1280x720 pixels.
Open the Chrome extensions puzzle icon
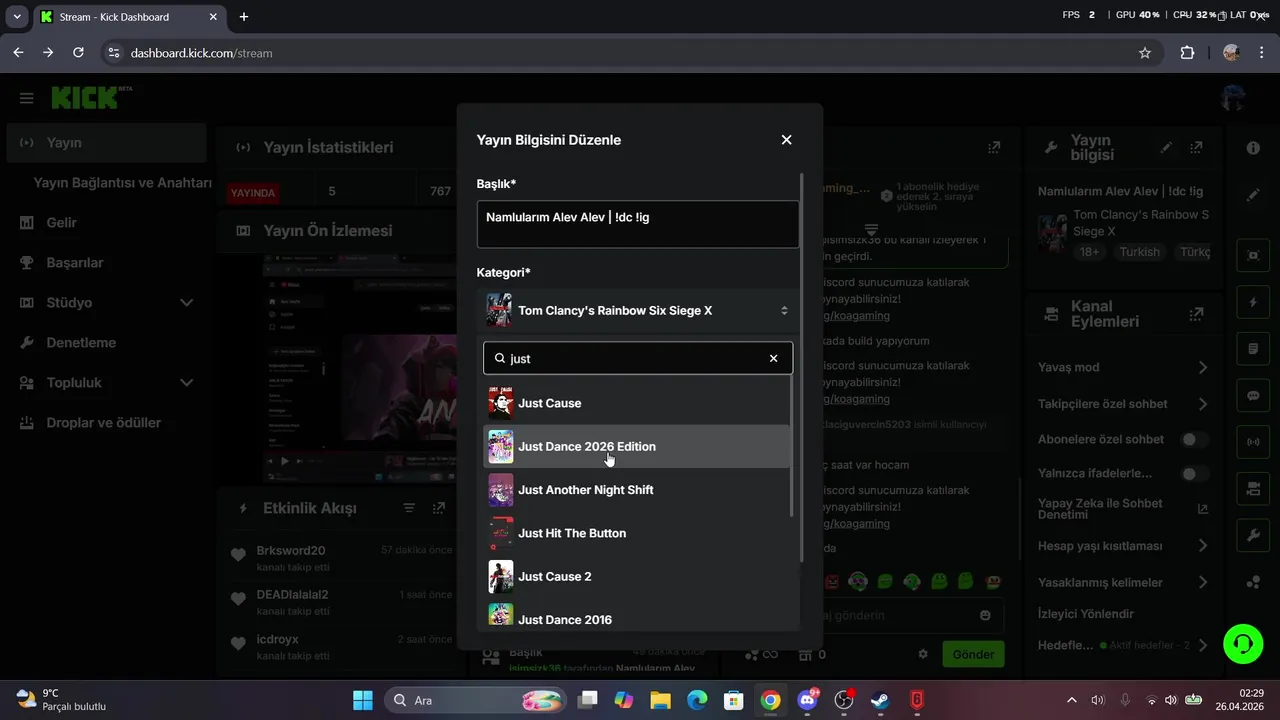tap(1188, 53)
